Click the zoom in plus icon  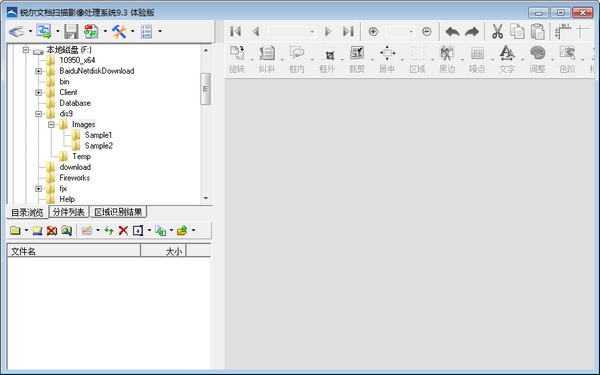[x=373, y=31]
